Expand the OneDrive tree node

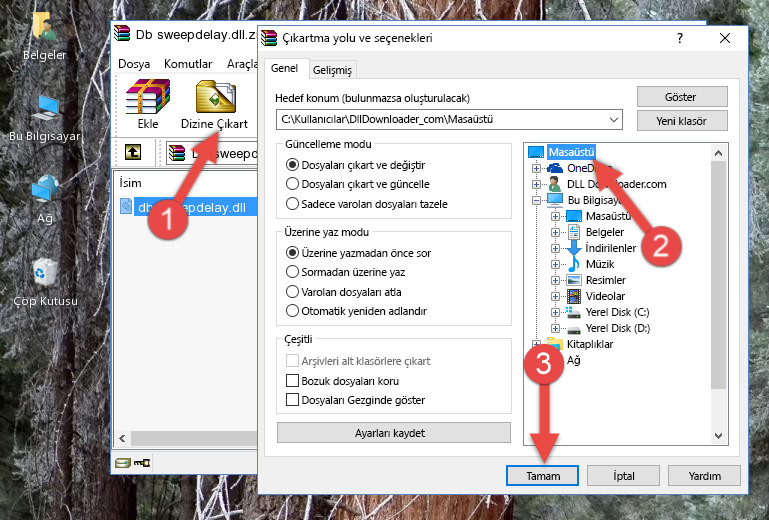click(537, 168)
